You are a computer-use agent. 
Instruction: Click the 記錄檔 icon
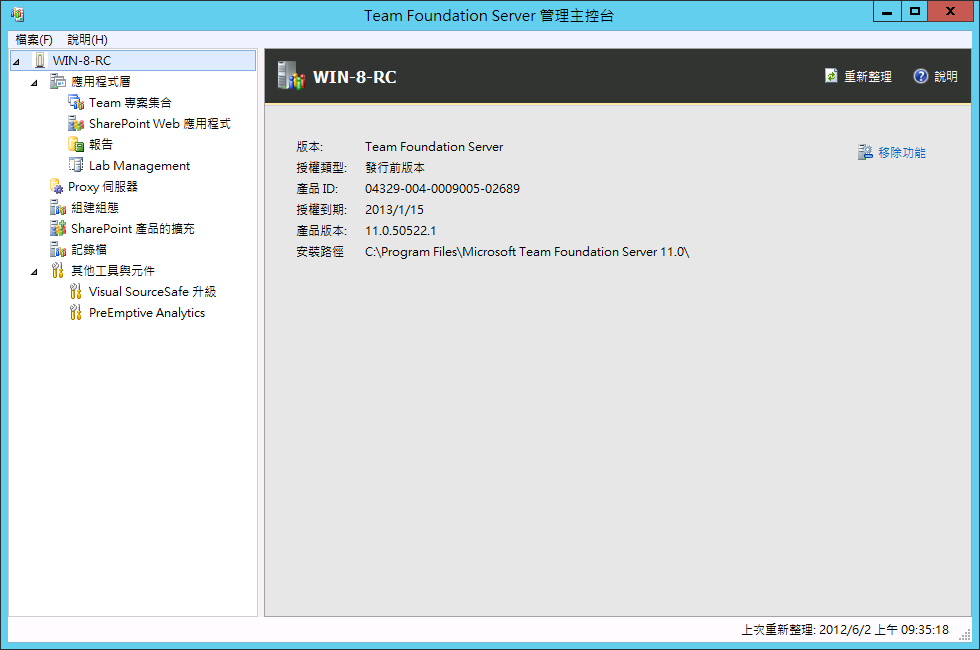click(x=58, y=249)
